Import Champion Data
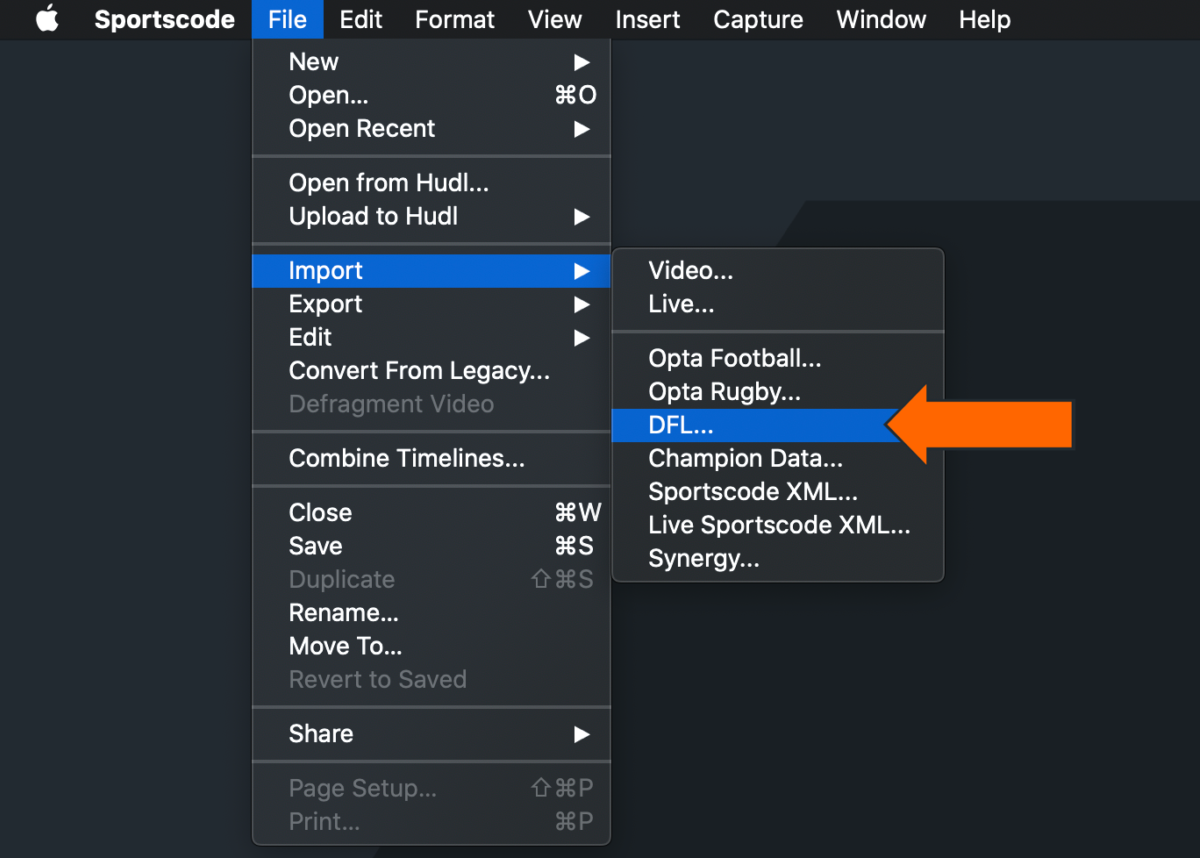 coord(745,458)
